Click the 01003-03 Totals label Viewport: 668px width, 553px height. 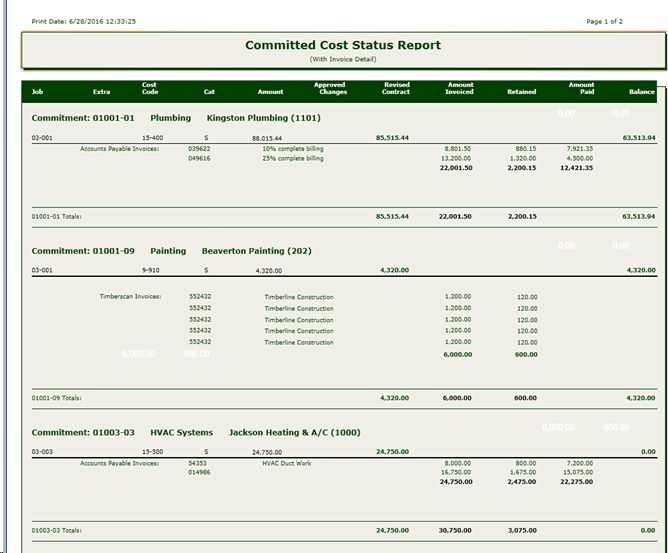point(57,530)
